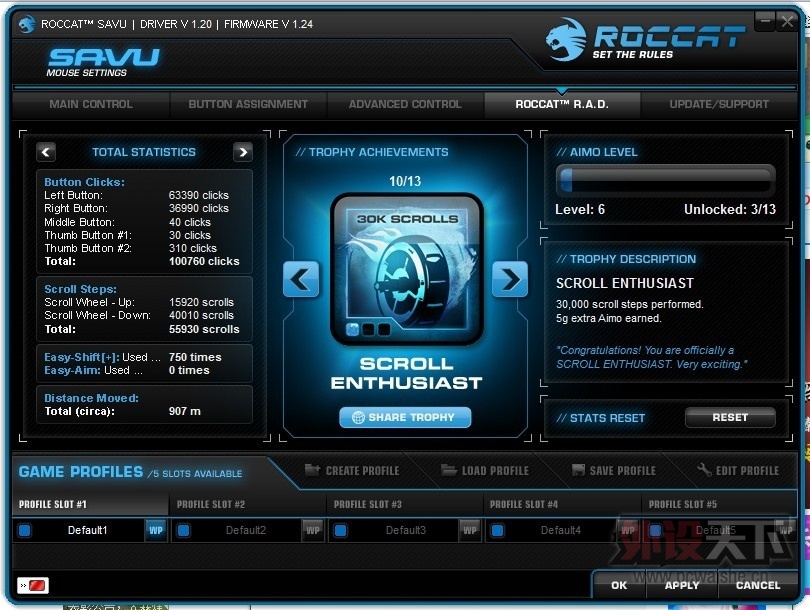Select the 55930 scrolls total value
The height and width of the screenshot is (610, 810).
204,329
